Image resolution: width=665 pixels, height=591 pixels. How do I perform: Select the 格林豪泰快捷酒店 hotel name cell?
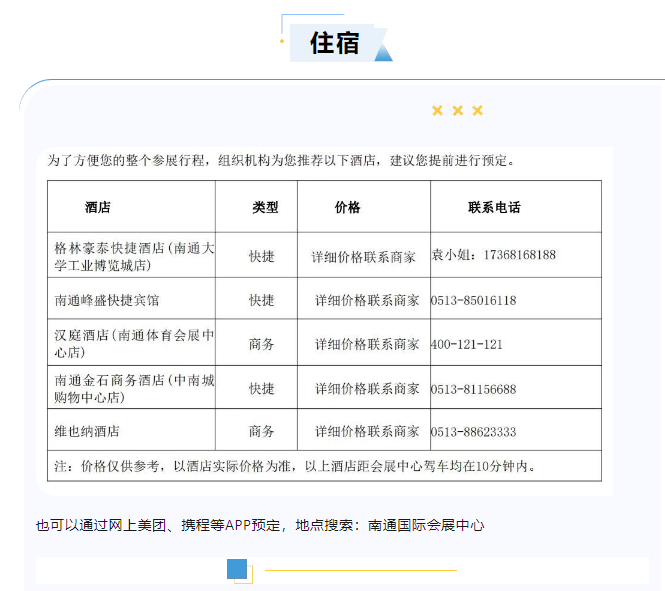coord(130,255)
